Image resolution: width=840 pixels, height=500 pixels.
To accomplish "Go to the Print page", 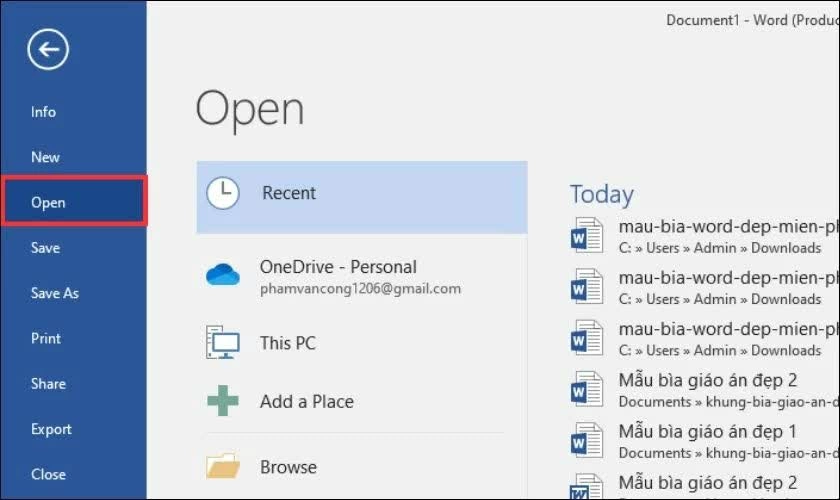I will point(46,338).
